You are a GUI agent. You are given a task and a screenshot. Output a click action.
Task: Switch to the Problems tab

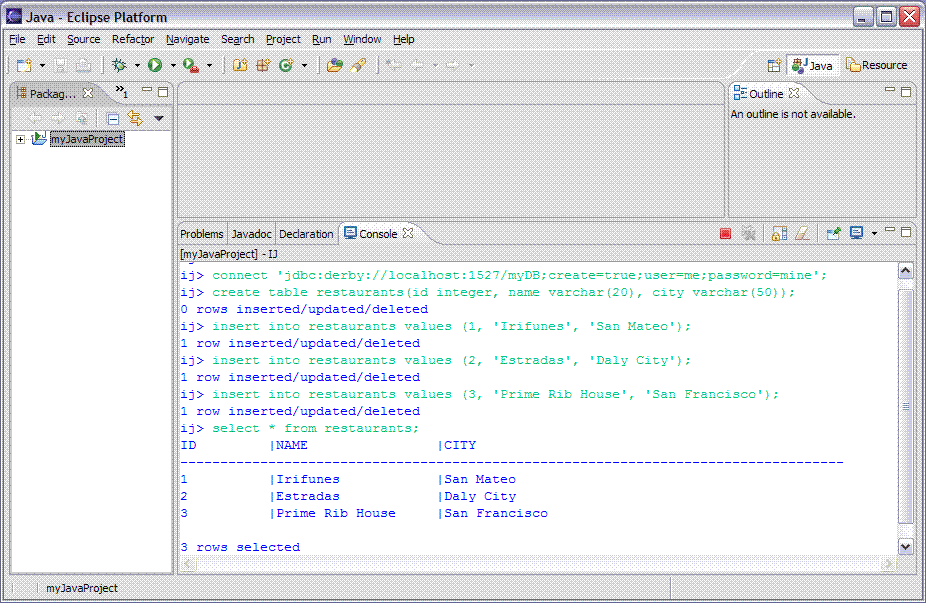[x=202, y=234]
